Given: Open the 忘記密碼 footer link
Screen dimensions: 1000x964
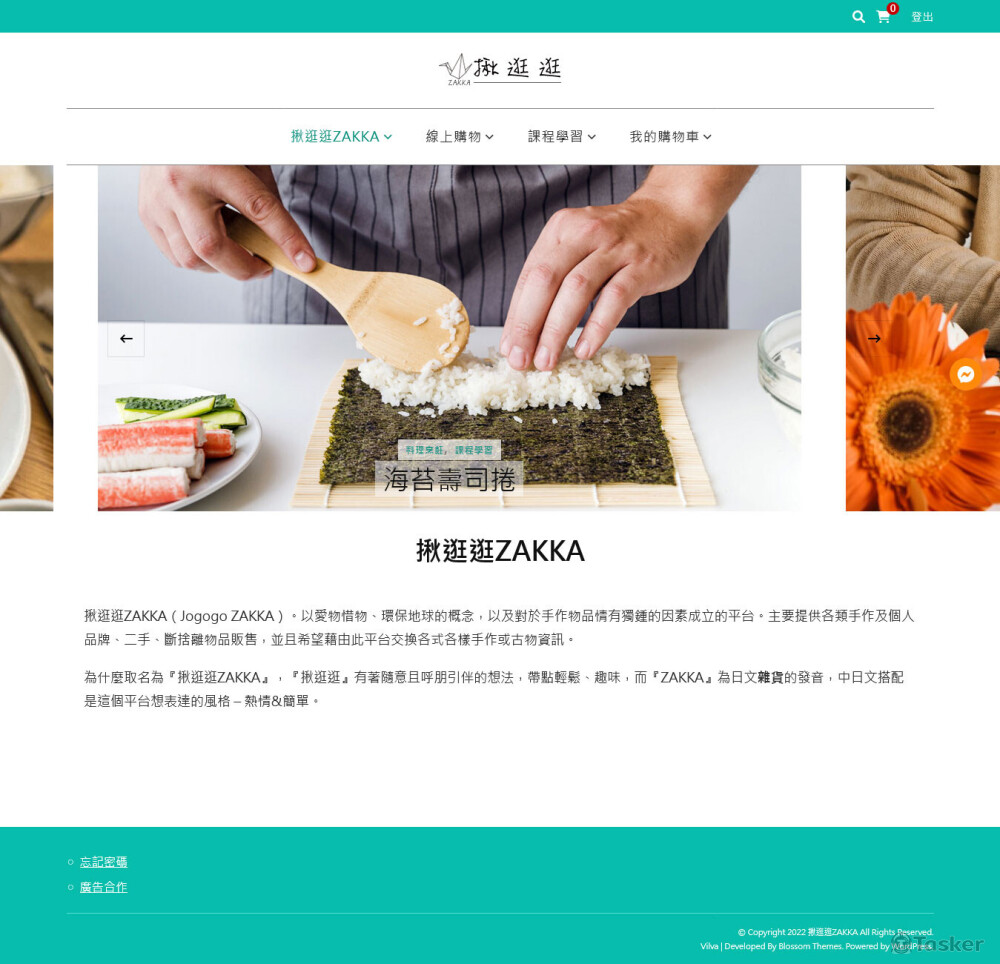Looking at the screenshot, I should point(103,862).
